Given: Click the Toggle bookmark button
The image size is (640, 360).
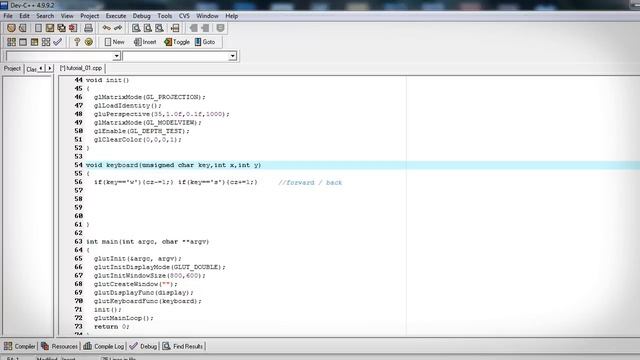Looking at the screenshot, I should point(177,42).
